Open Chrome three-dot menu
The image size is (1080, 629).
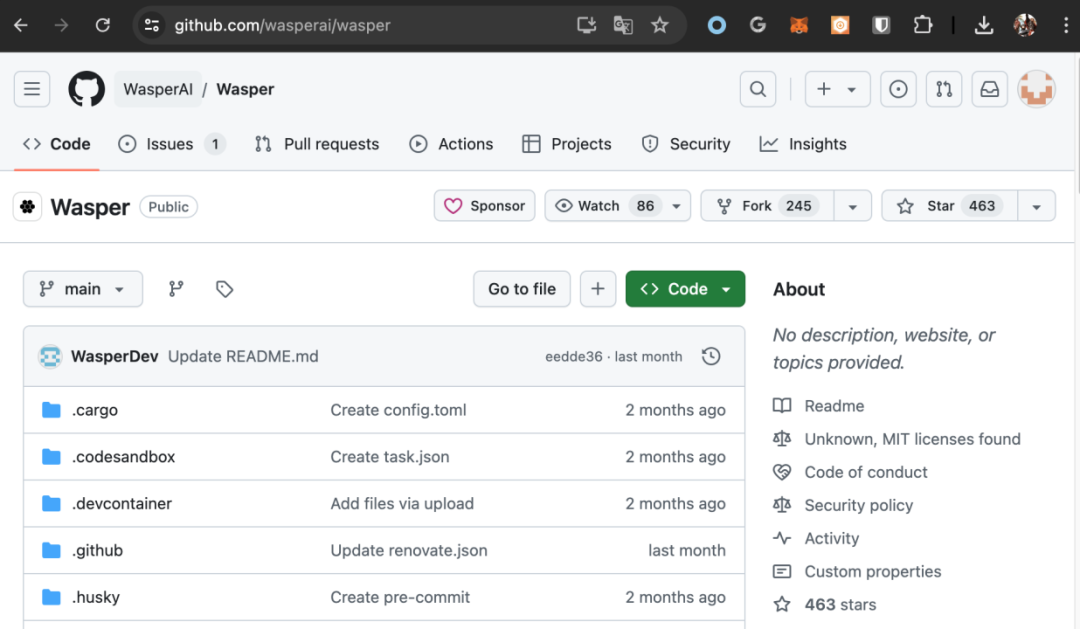coord(1066,25)
